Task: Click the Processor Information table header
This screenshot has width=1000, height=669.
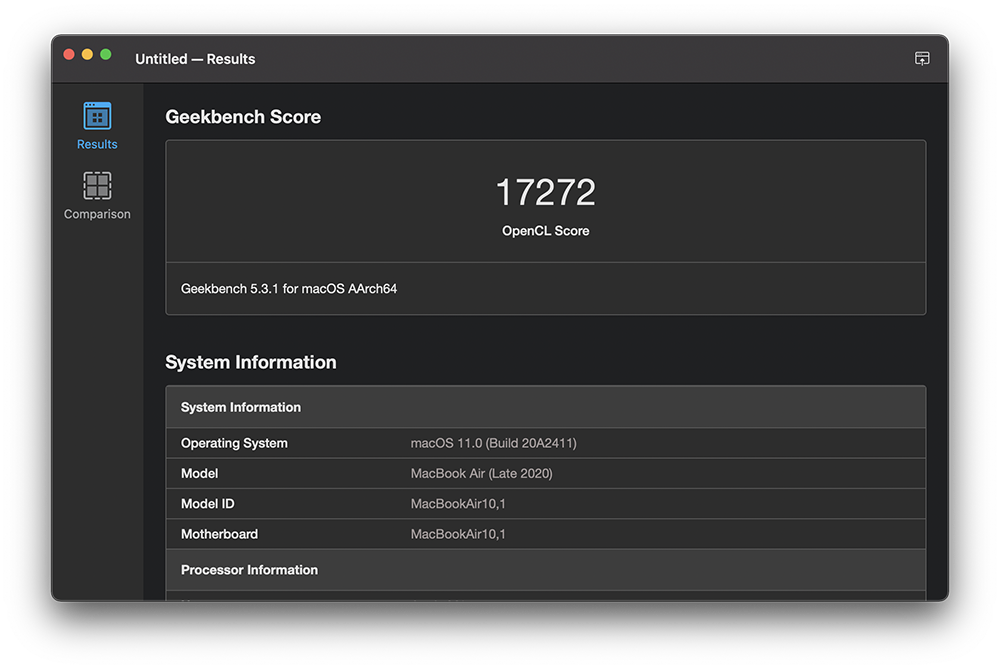Action: point(546,570)
